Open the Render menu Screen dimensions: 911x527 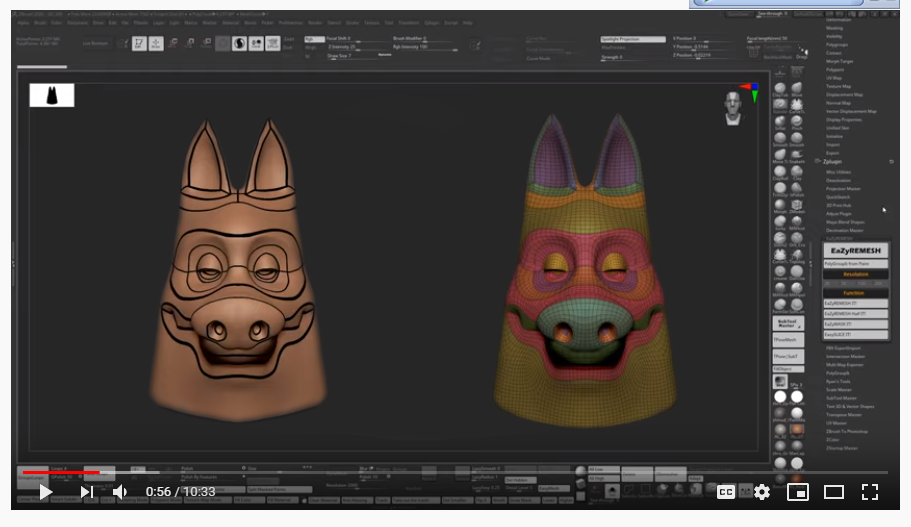315,23
